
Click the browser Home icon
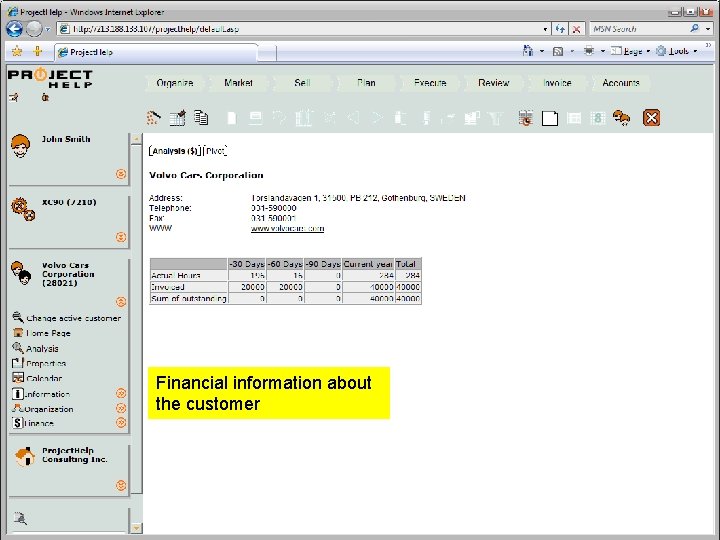[x=528, y=51]
